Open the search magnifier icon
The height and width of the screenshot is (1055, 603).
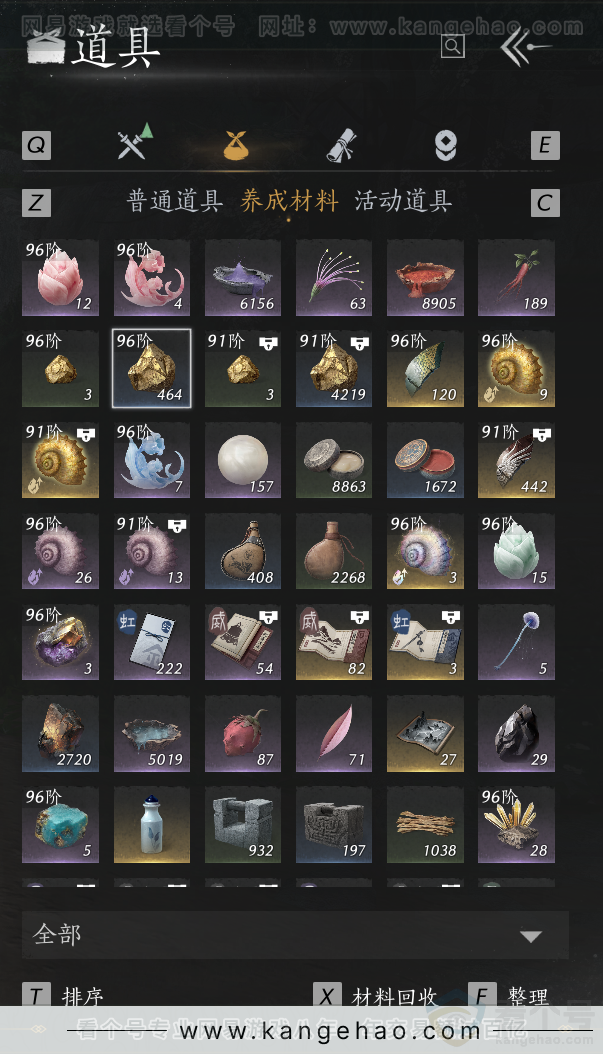(453, 46)
